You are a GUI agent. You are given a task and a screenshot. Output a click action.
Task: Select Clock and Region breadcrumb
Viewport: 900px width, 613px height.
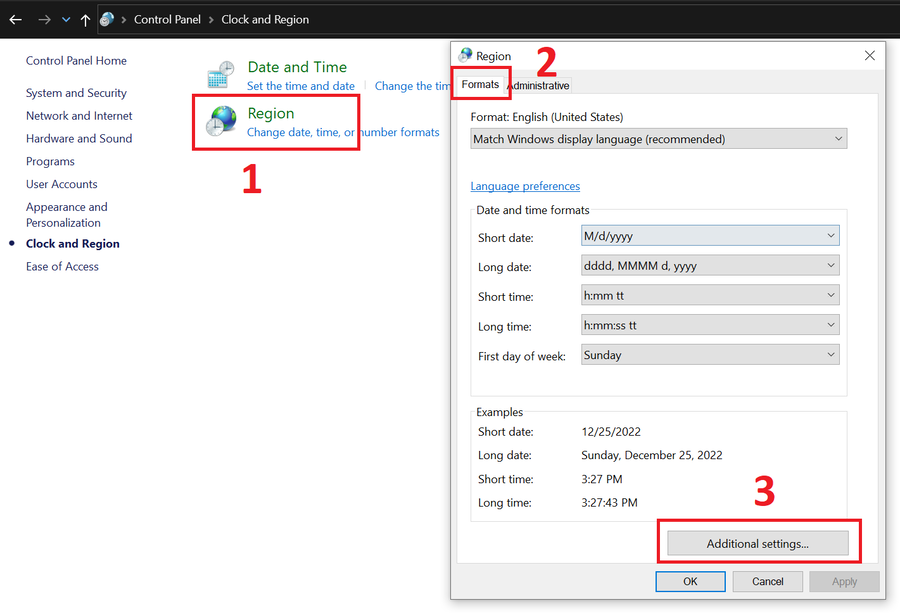(x=265, y=20)
